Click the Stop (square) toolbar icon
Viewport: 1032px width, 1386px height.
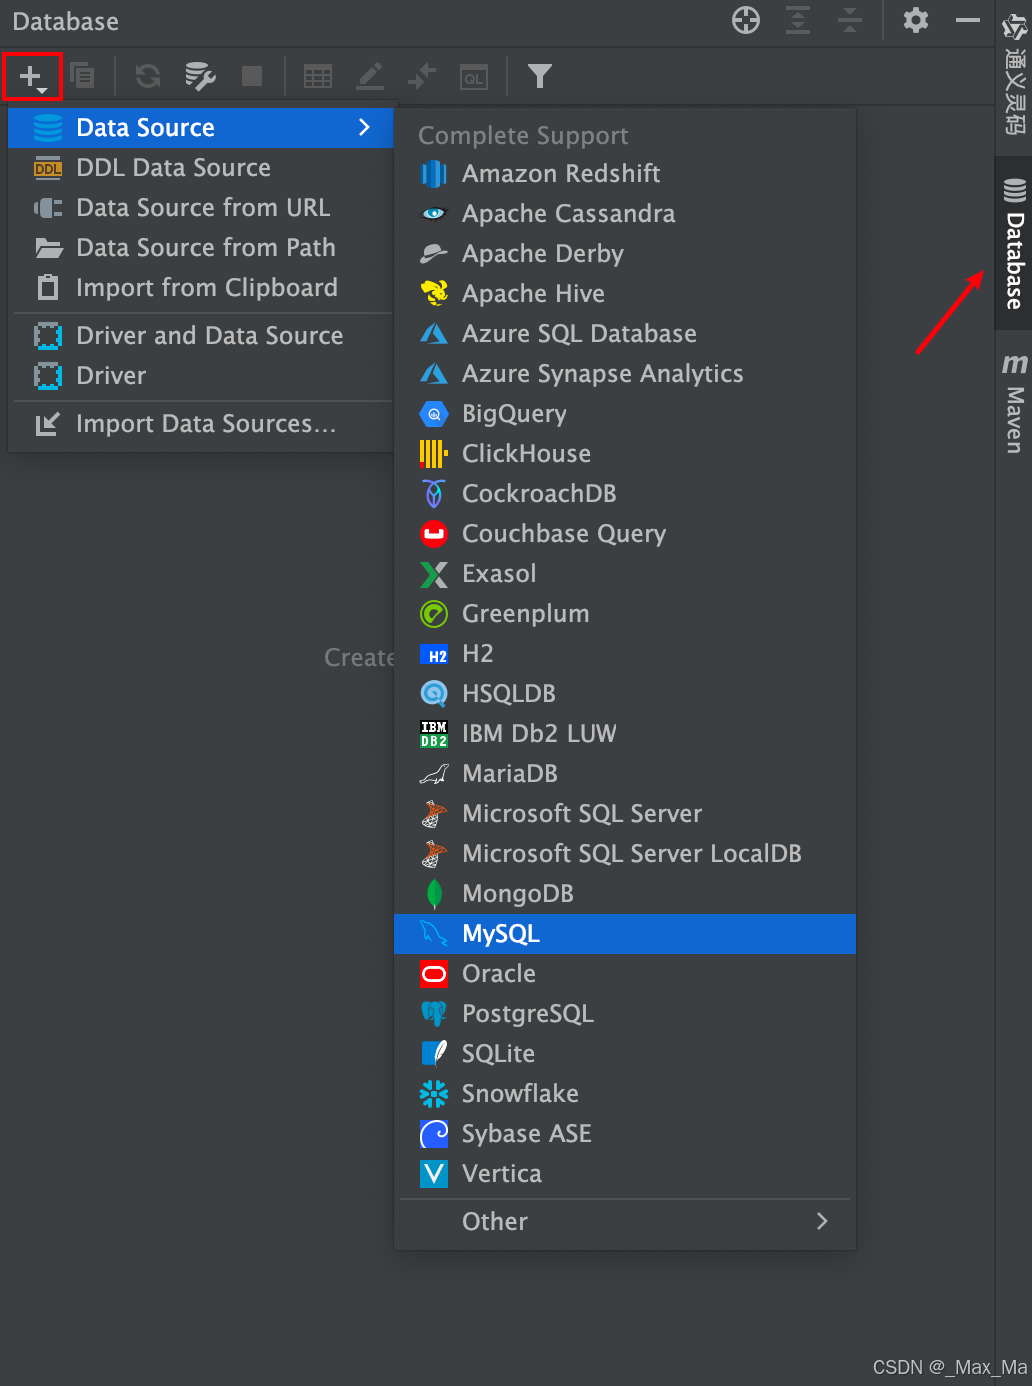coord(252,76)
